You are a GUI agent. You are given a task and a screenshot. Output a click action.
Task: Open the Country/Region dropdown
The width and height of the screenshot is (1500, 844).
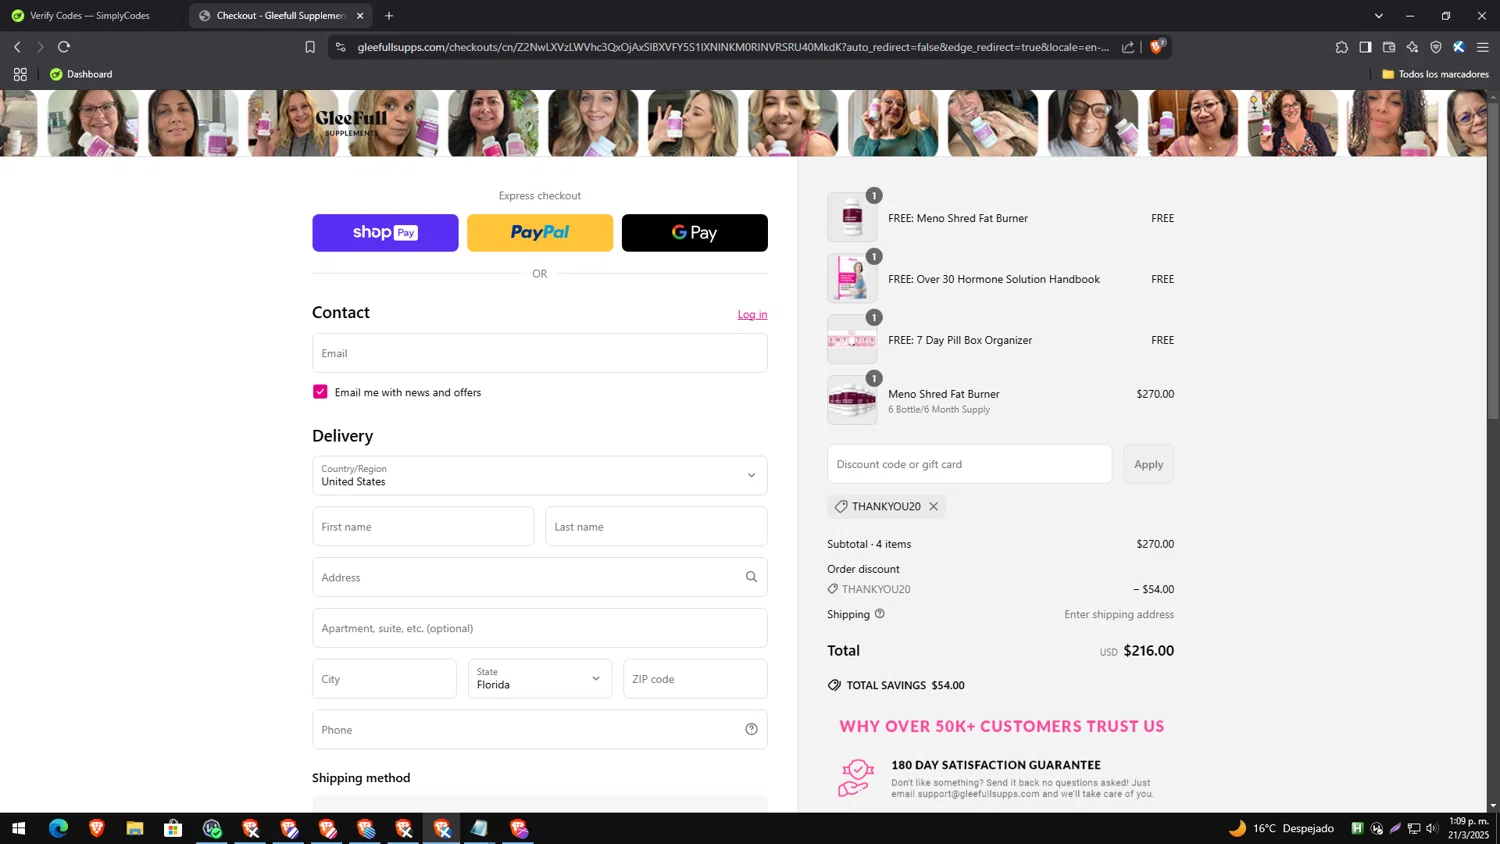pos(540,476)
